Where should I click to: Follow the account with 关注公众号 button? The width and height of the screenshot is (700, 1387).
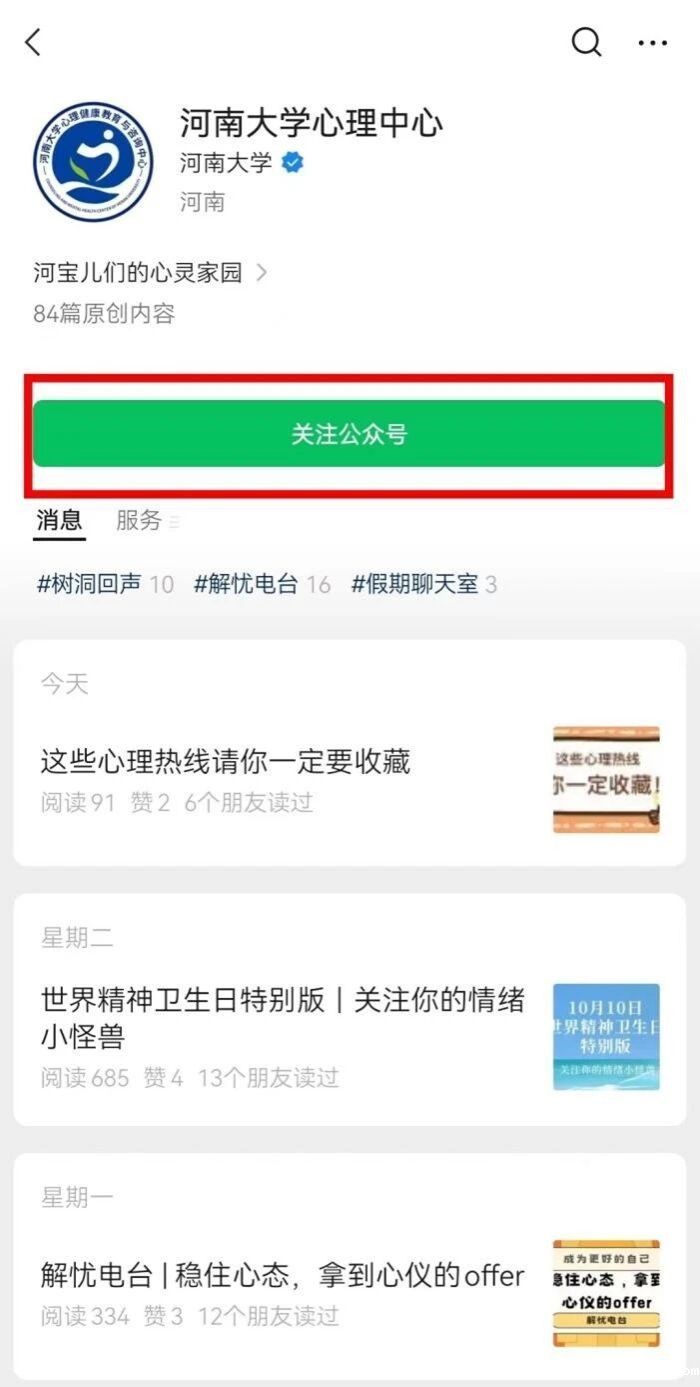pos(349,434)
